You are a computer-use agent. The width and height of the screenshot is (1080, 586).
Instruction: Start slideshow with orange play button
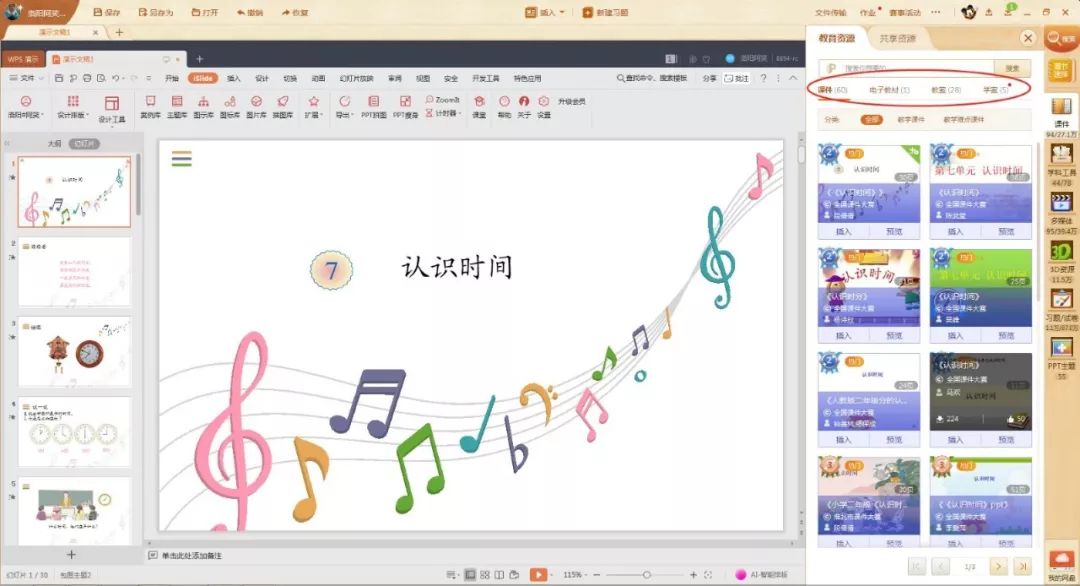pyautogui.click(x=539, y=575)
